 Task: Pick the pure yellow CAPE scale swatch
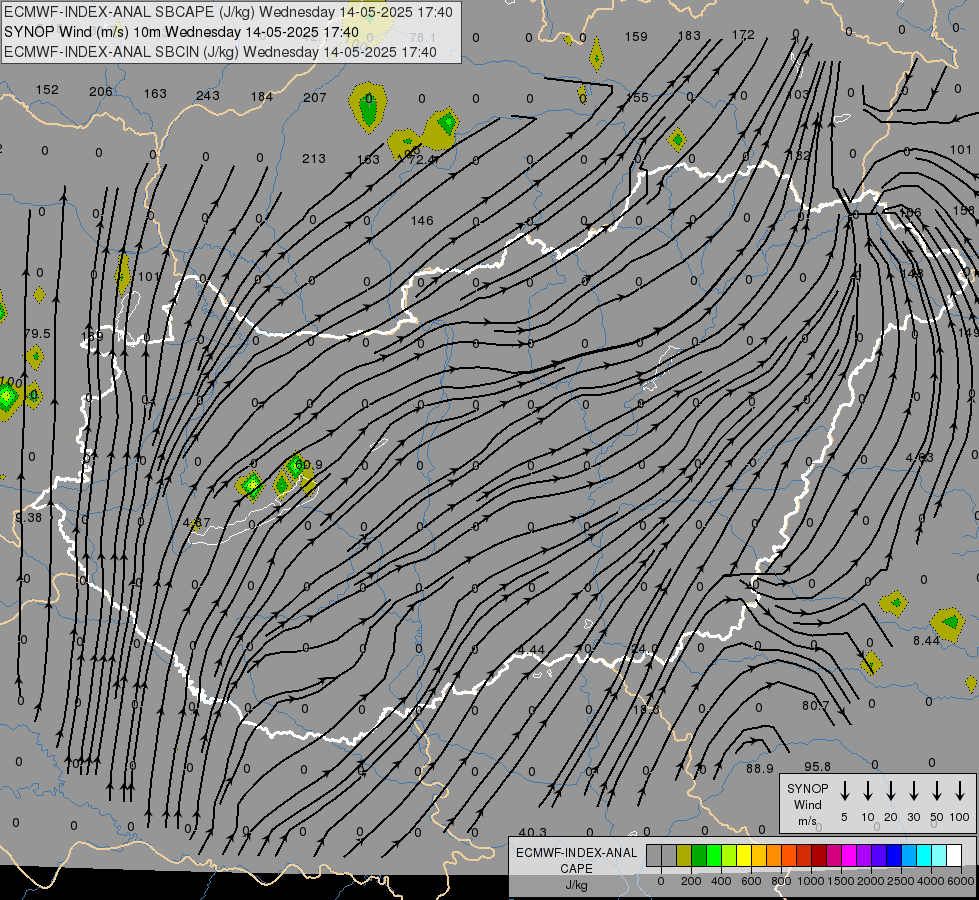pos(744,855)
